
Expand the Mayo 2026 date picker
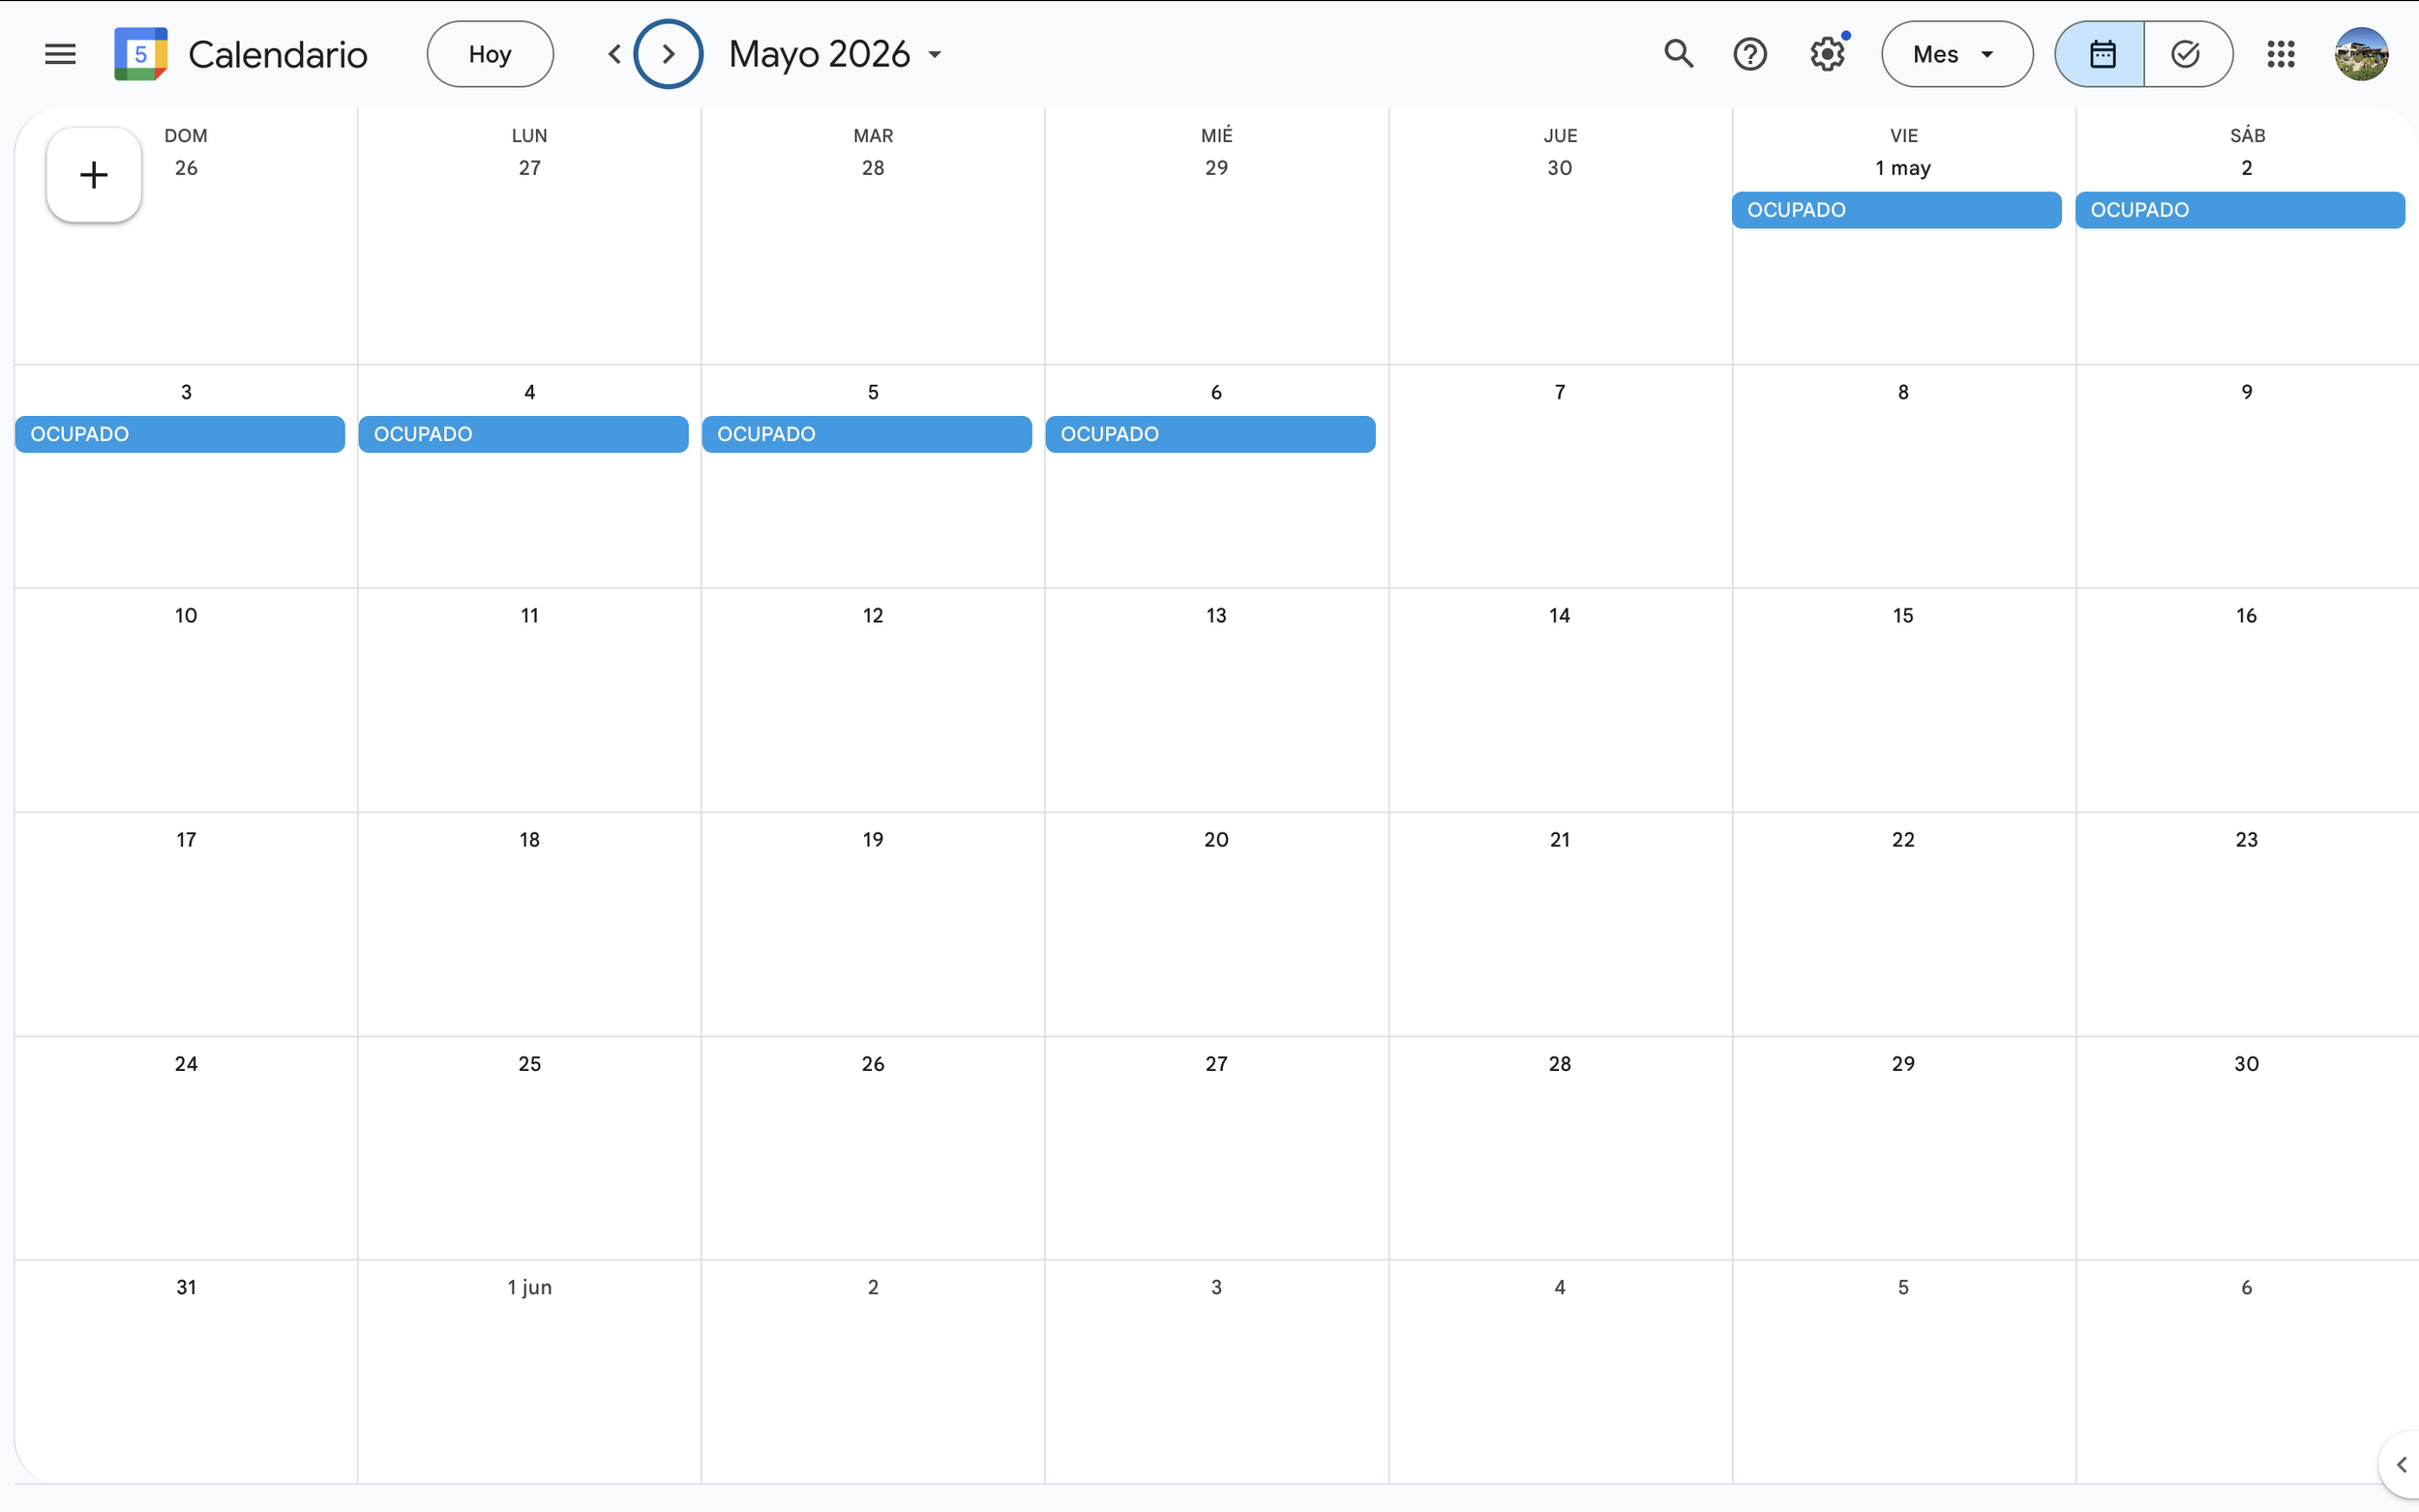point(836,54)
